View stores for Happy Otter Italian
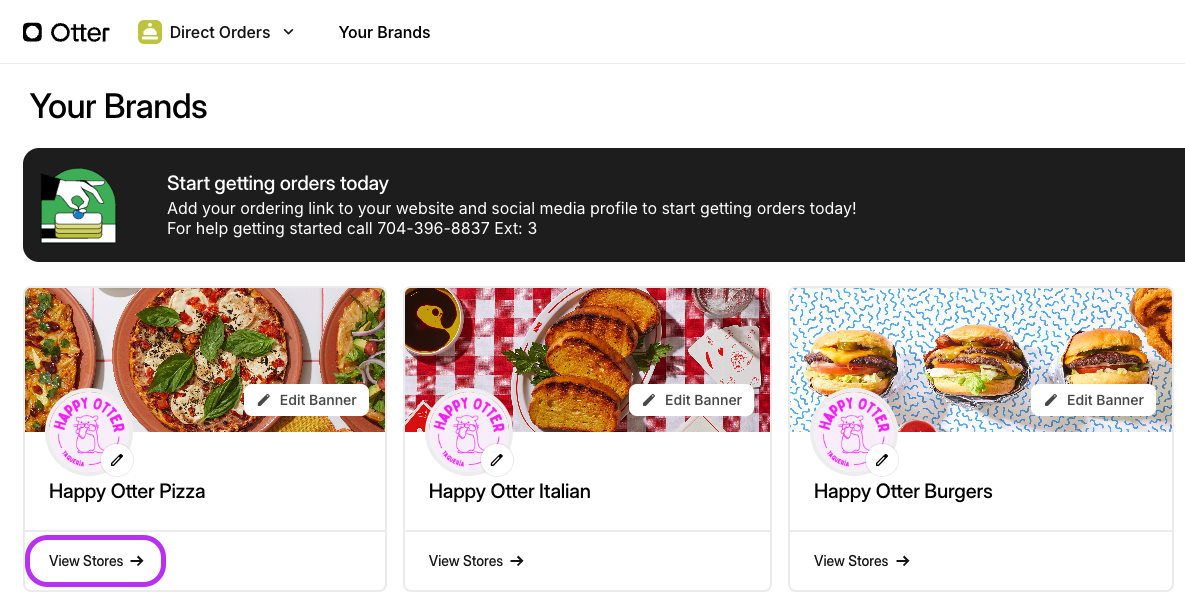The image size is (1185, 600). point(476,561)
